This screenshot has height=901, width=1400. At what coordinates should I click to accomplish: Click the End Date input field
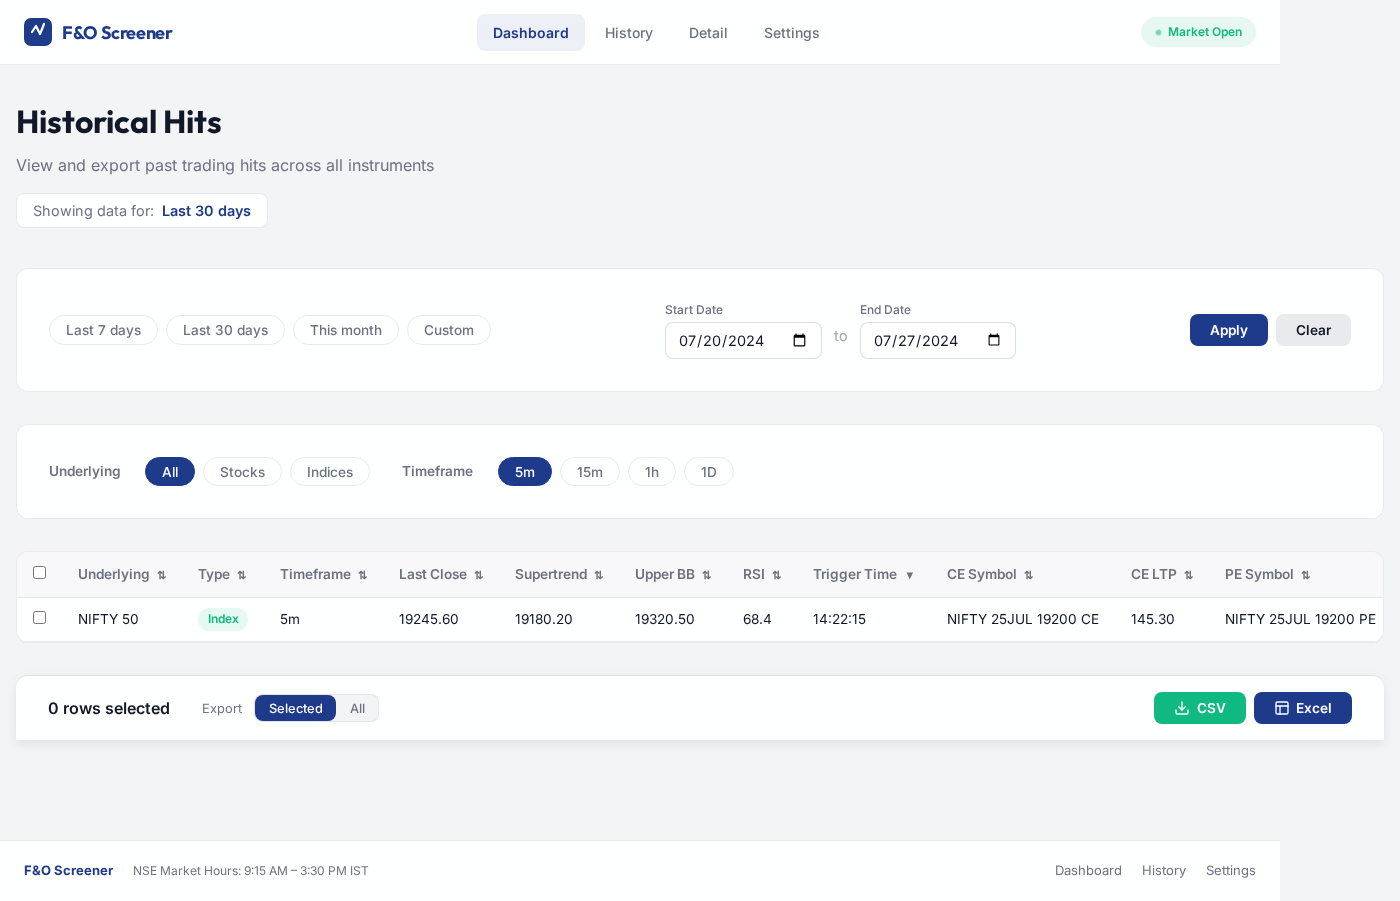pos(938,341)
